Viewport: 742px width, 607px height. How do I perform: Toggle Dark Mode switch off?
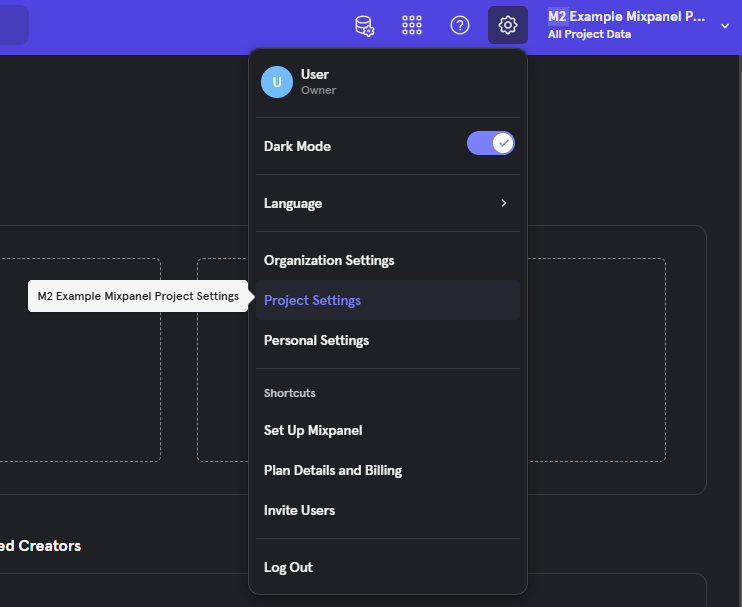490,143
